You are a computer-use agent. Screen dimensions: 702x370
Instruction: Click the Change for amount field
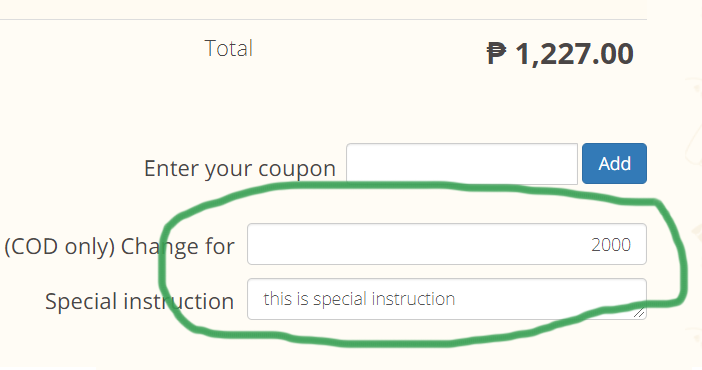pos(447,244)
